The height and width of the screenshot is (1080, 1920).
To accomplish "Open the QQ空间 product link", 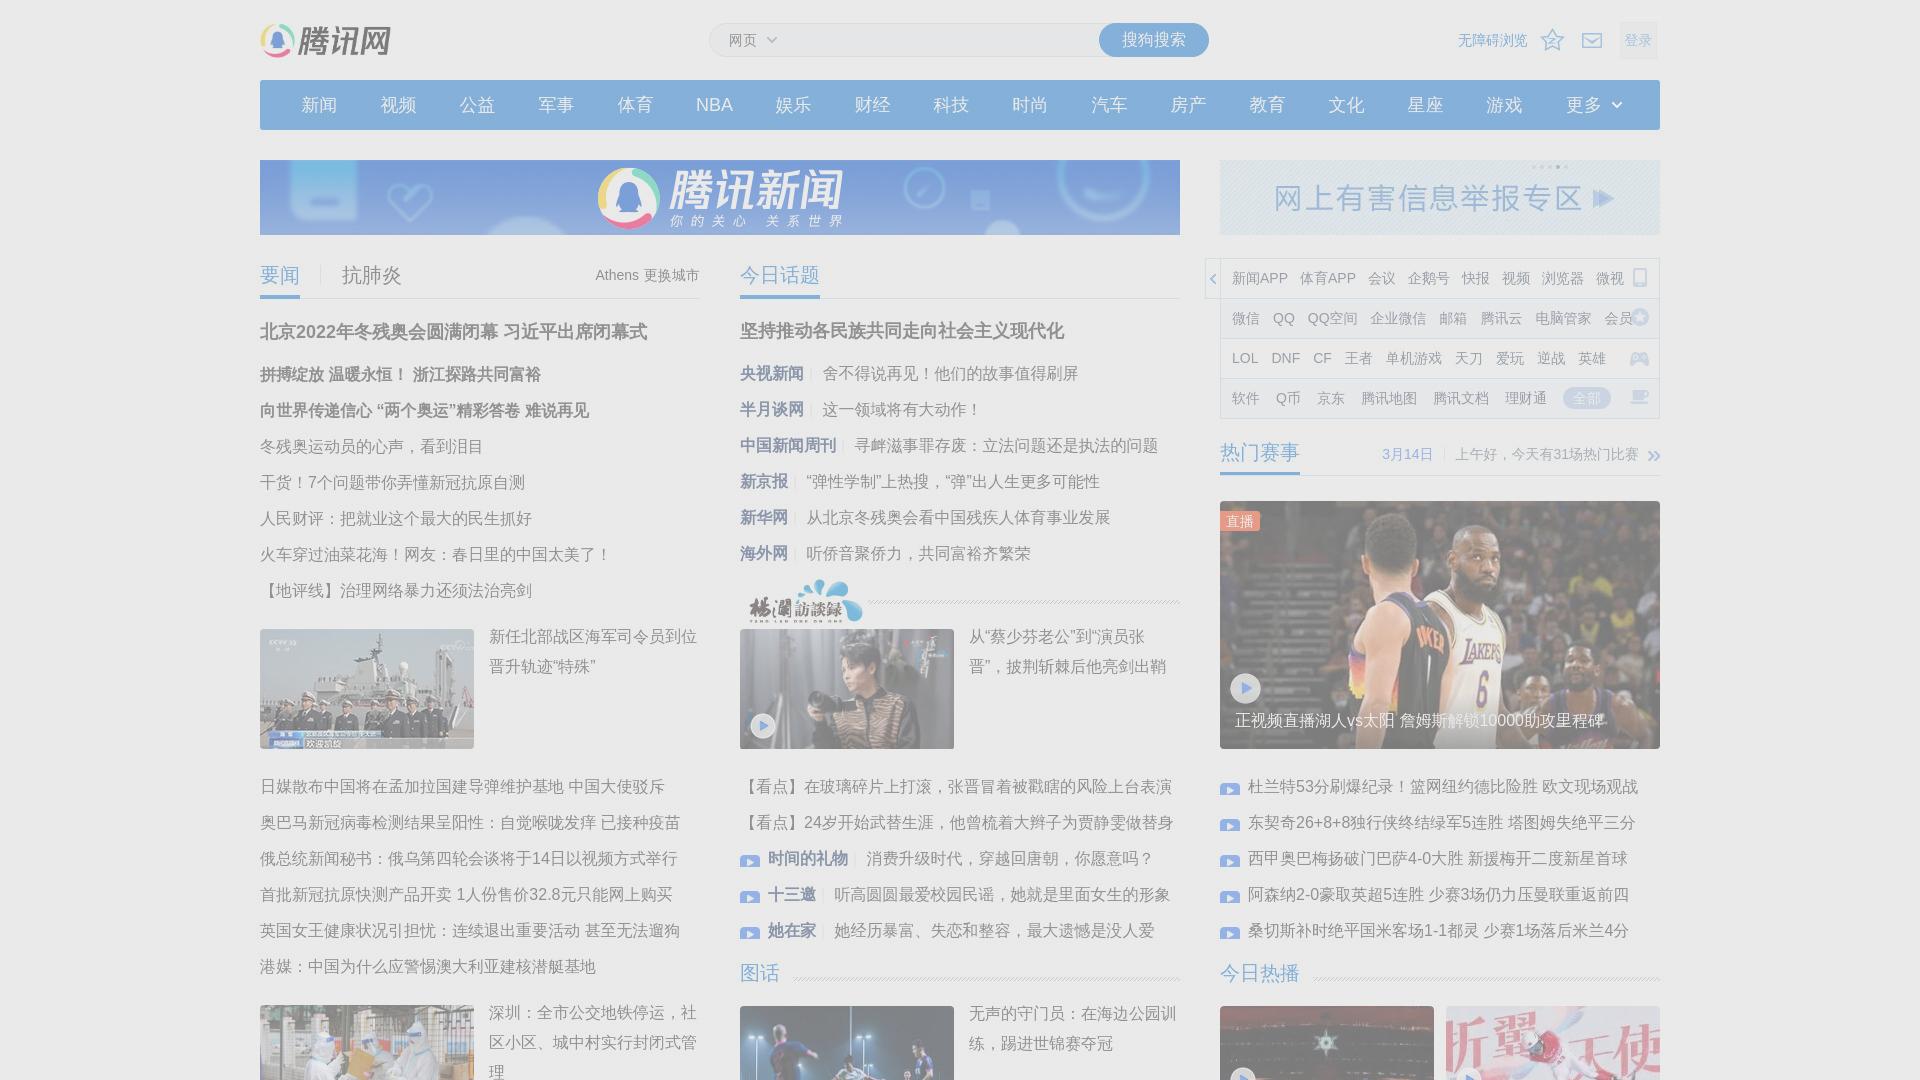I will coord(1332,318).
